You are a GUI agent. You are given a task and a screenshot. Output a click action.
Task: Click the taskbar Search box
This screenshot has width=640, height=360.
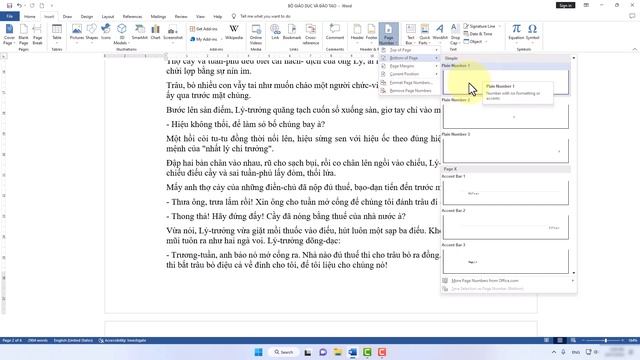(x=284, y=352)
